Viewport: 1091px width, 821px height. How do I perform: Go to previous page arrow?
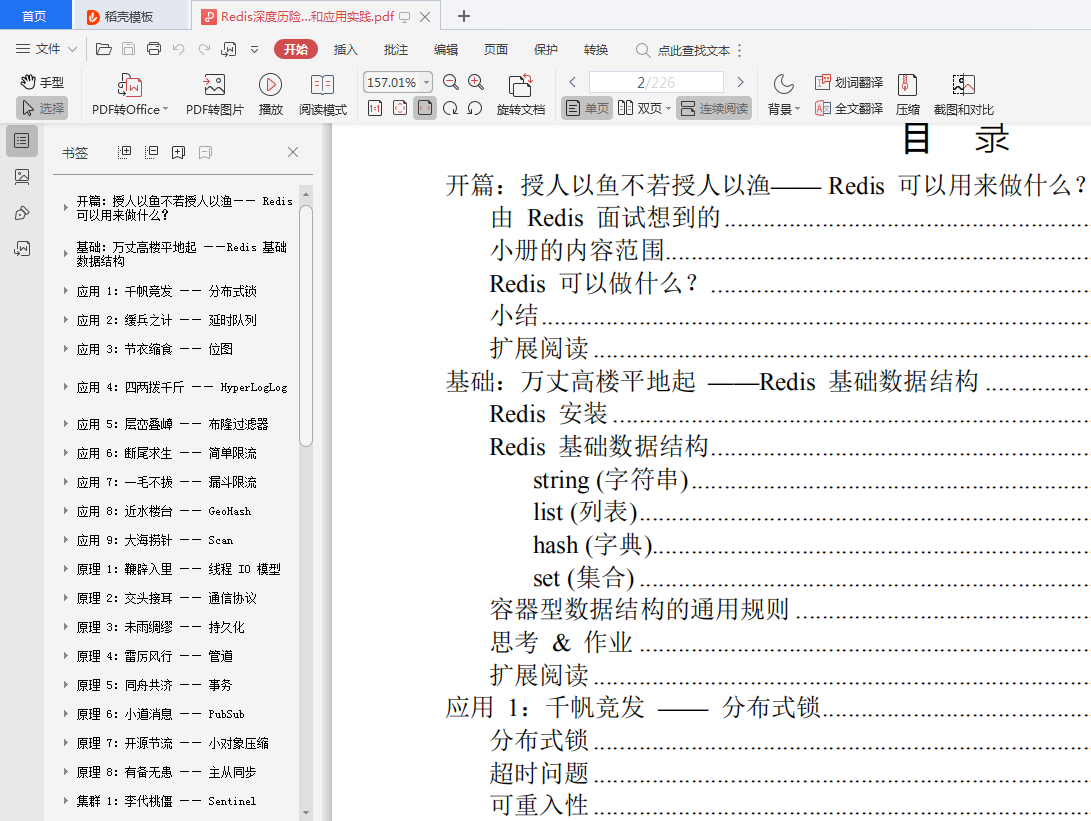573,82
